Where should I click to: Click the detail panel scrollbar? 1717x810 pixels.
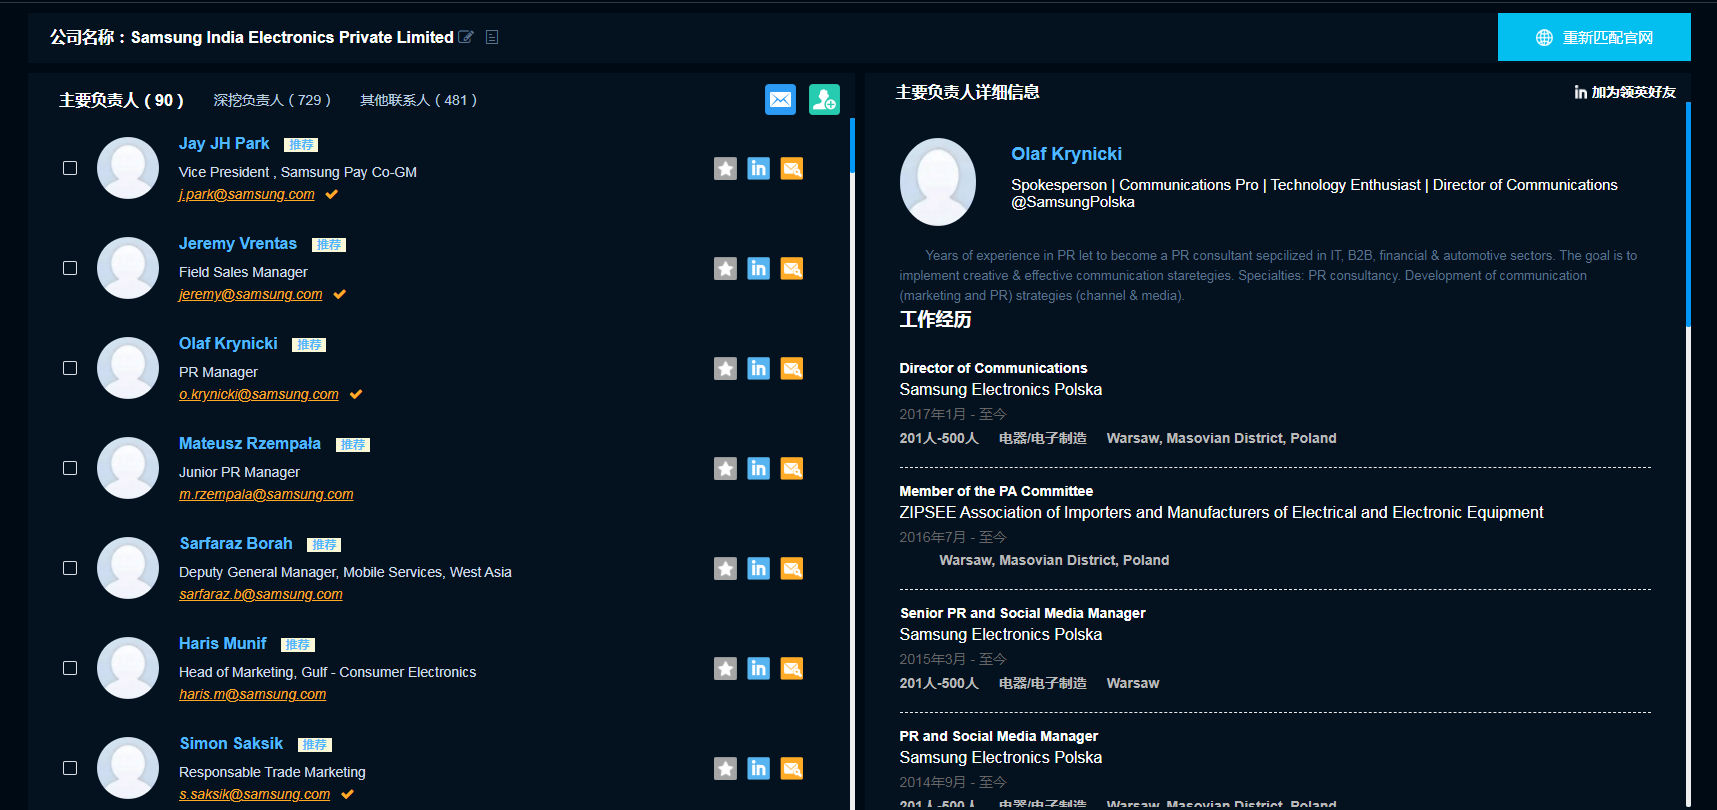(1688, 215)
